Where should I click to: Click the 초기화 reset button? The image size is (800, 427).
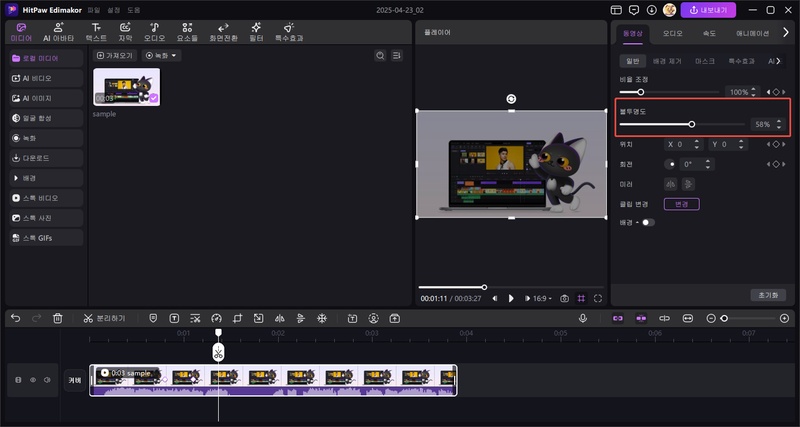click(768, 295)
